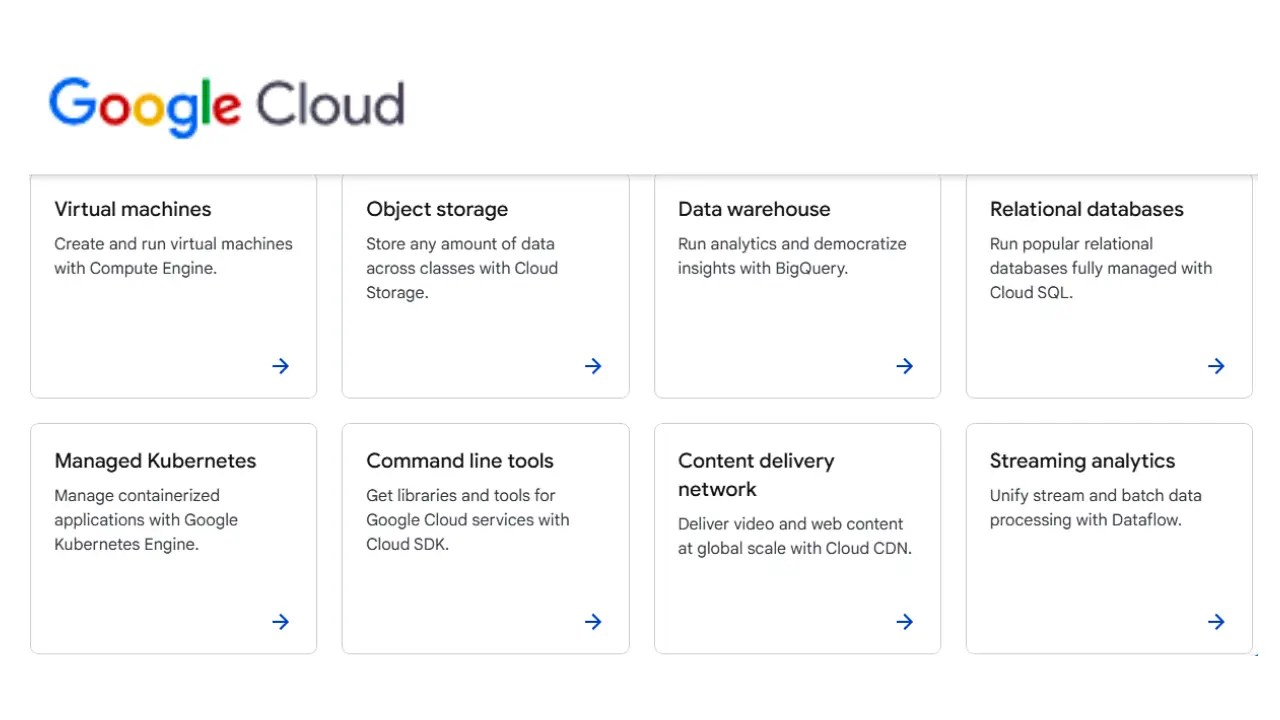Click the Virtual machines arrow icon
Screen dimensions: 1280x720
click(280, 366)
